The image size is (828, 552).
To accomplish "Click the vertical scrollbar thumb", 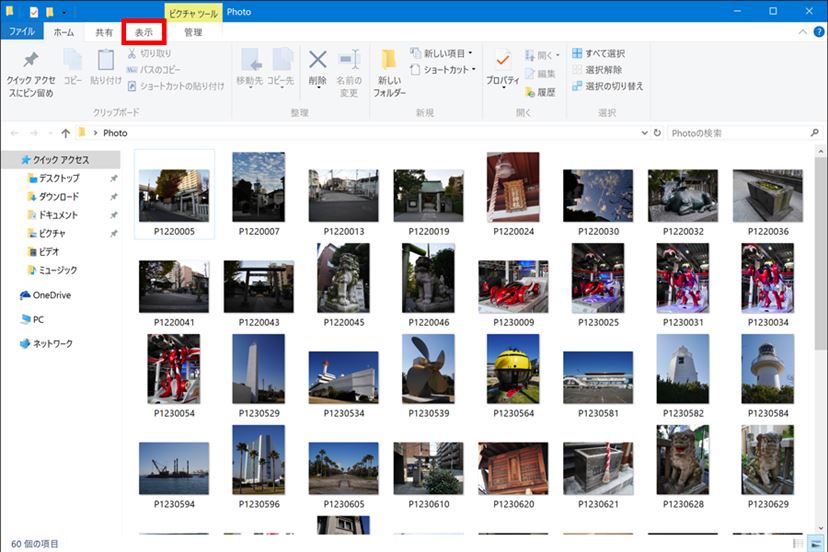I will 821,252.
